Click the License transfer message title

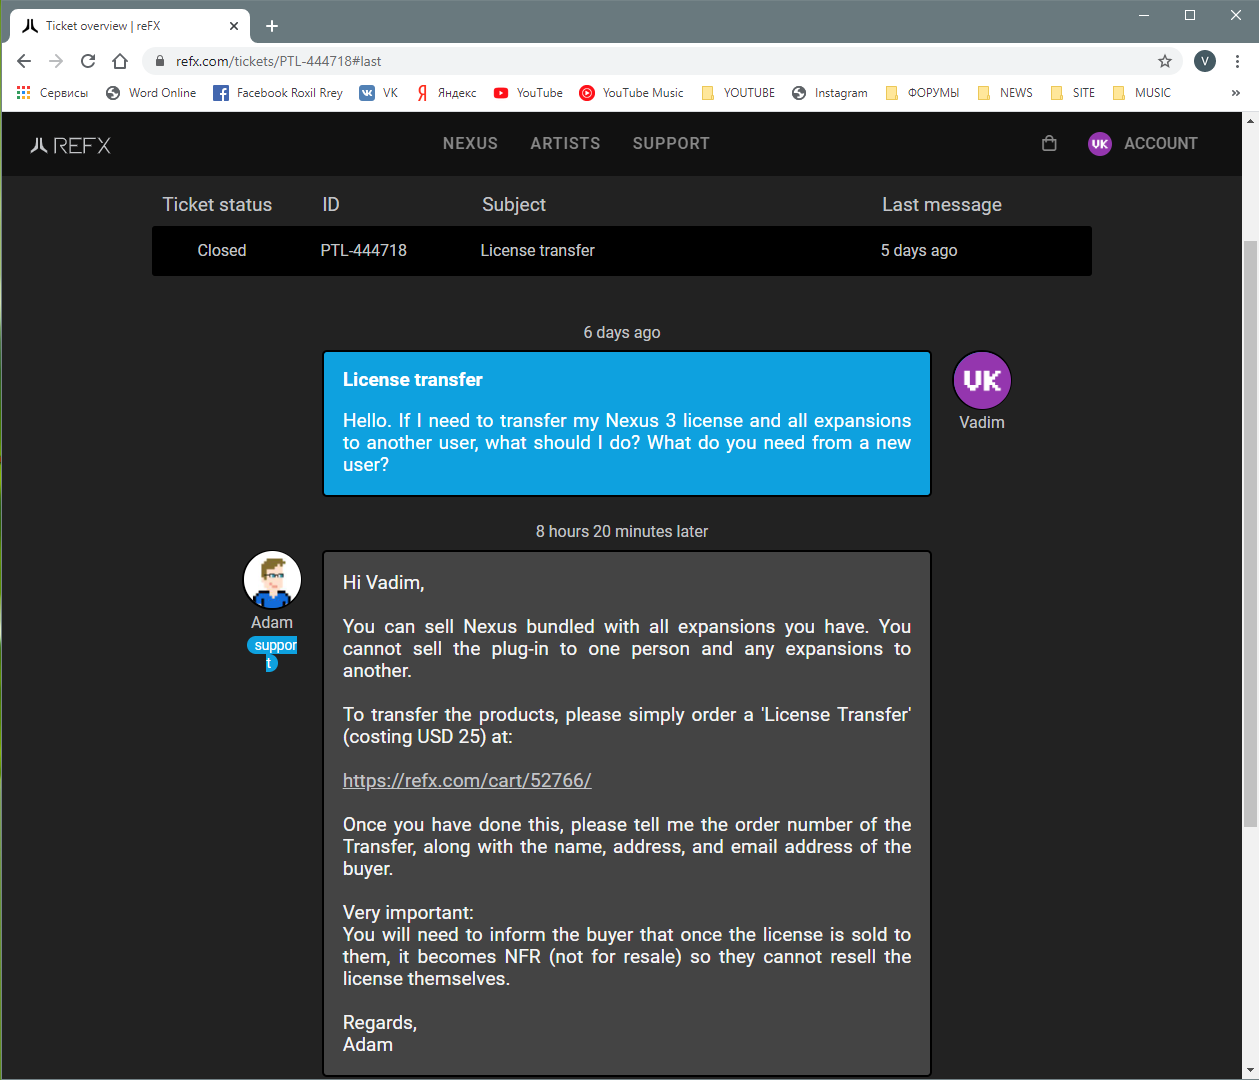point(413,379)
